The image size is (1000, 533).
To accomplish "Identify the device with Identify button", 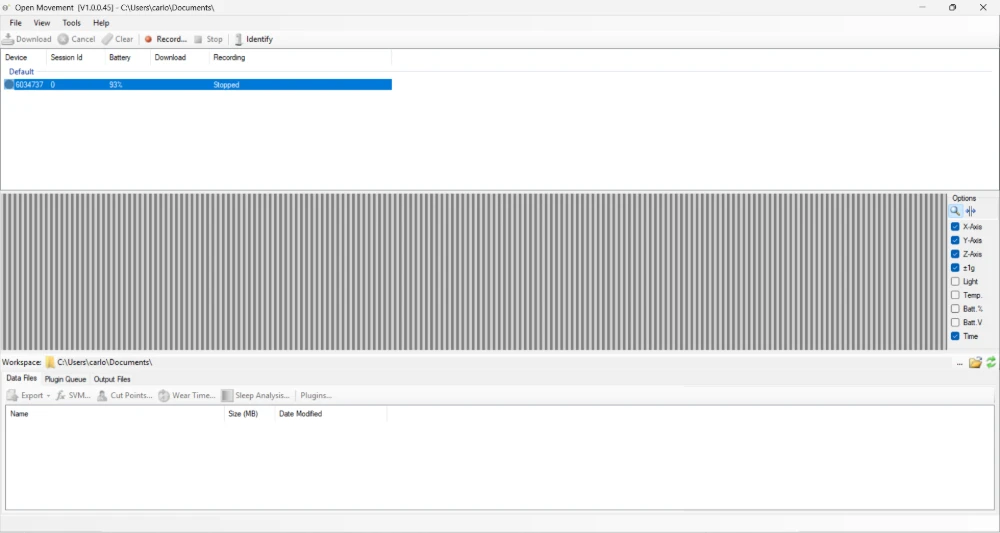I will pos(254,39).
